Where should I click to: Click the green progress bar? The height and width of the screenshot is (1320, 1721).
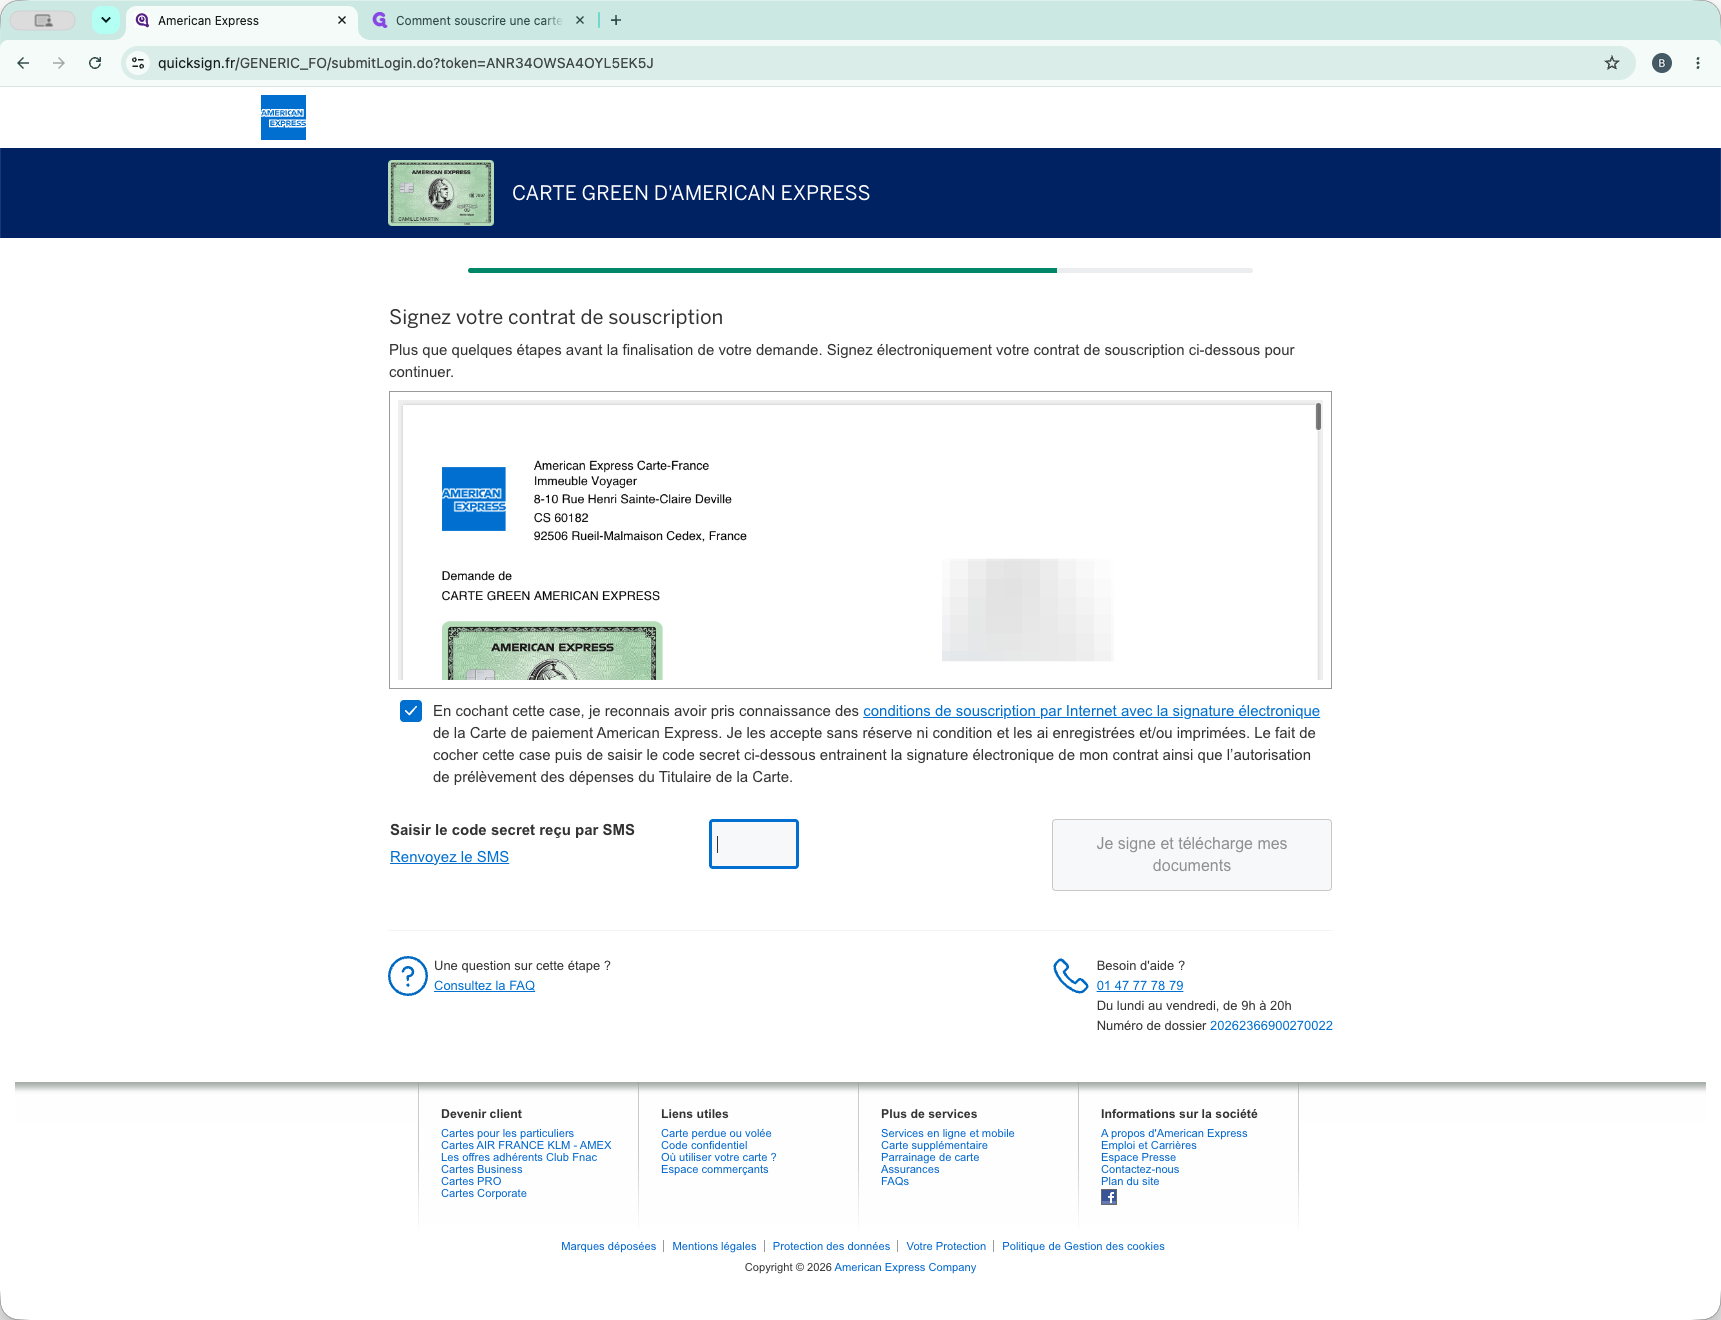click(762, 270)
